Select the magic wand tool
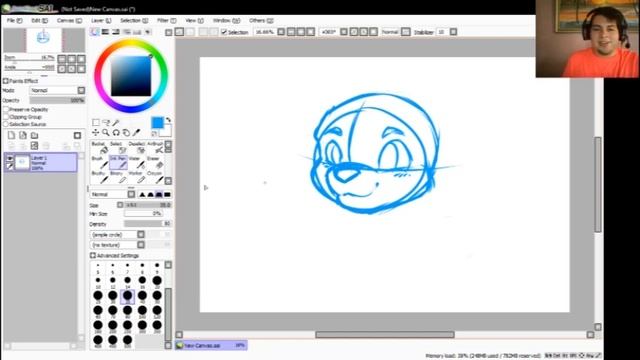Screen dimensions: 640x360 (x=116, y=122)
